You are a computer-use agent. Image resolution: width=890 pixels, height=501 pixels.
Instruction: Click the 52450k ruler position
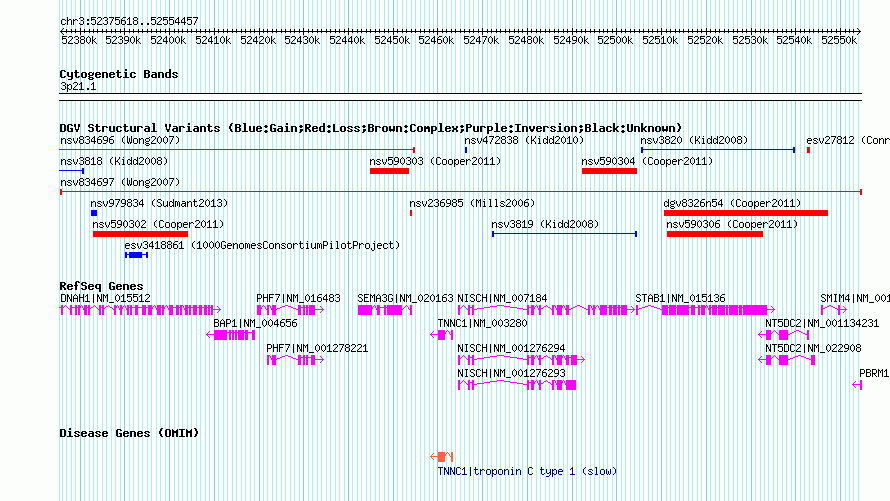(392, 40)
